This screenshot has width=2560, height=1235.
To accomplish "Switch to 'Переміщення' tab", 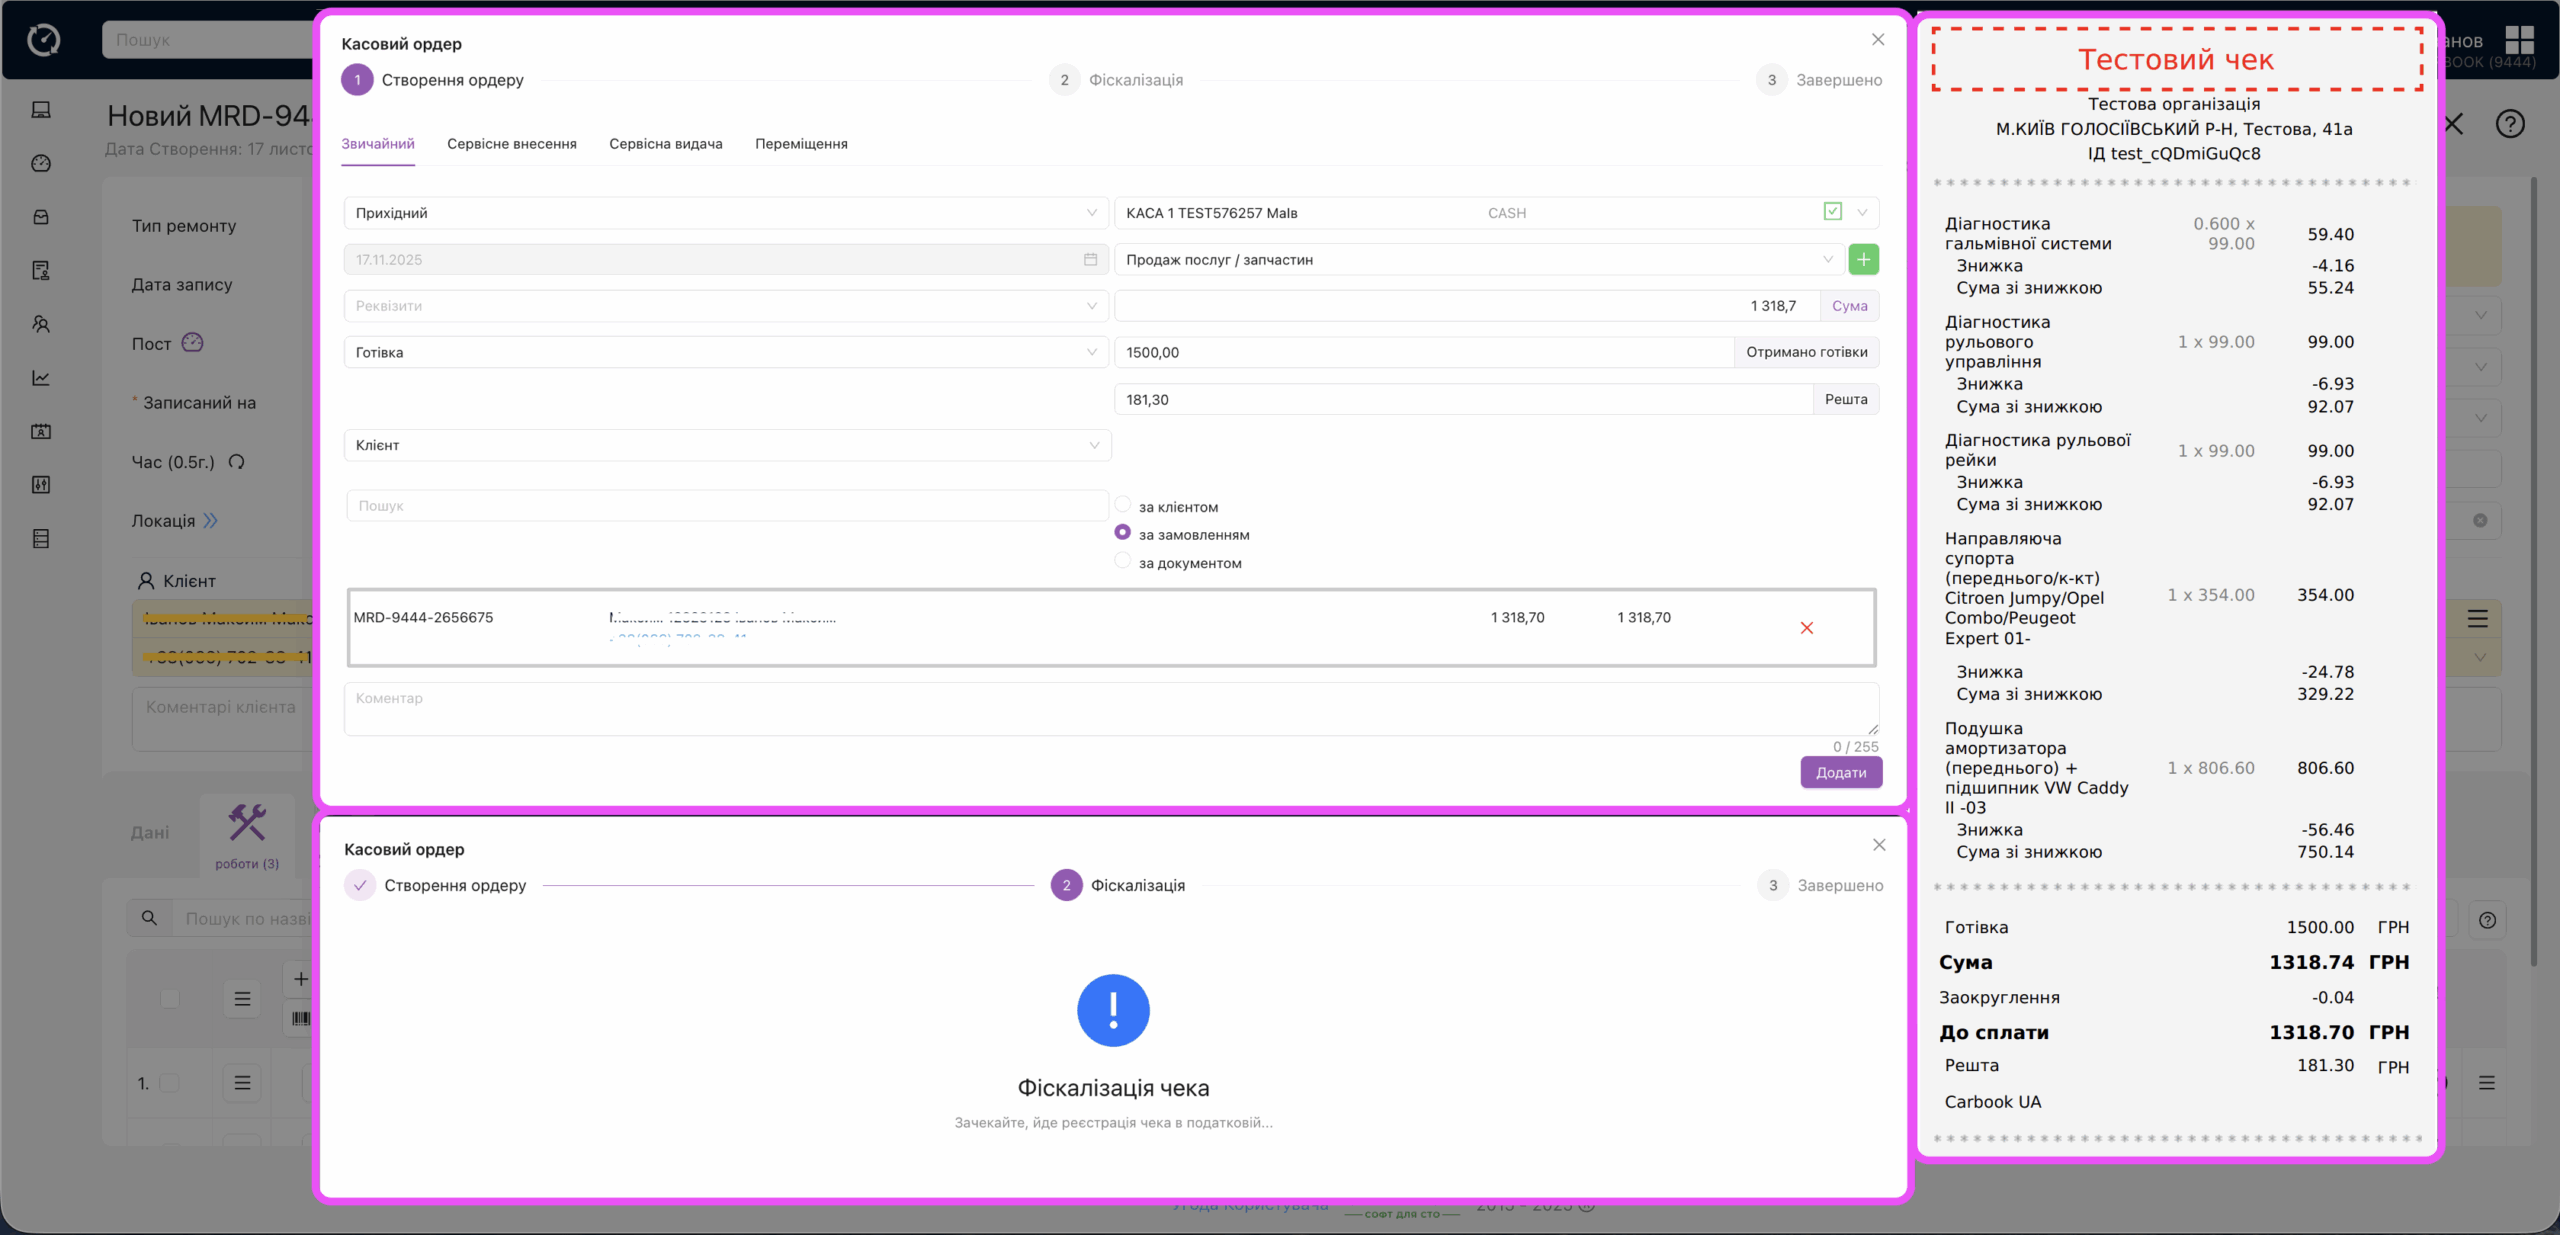I will (801, 144).
